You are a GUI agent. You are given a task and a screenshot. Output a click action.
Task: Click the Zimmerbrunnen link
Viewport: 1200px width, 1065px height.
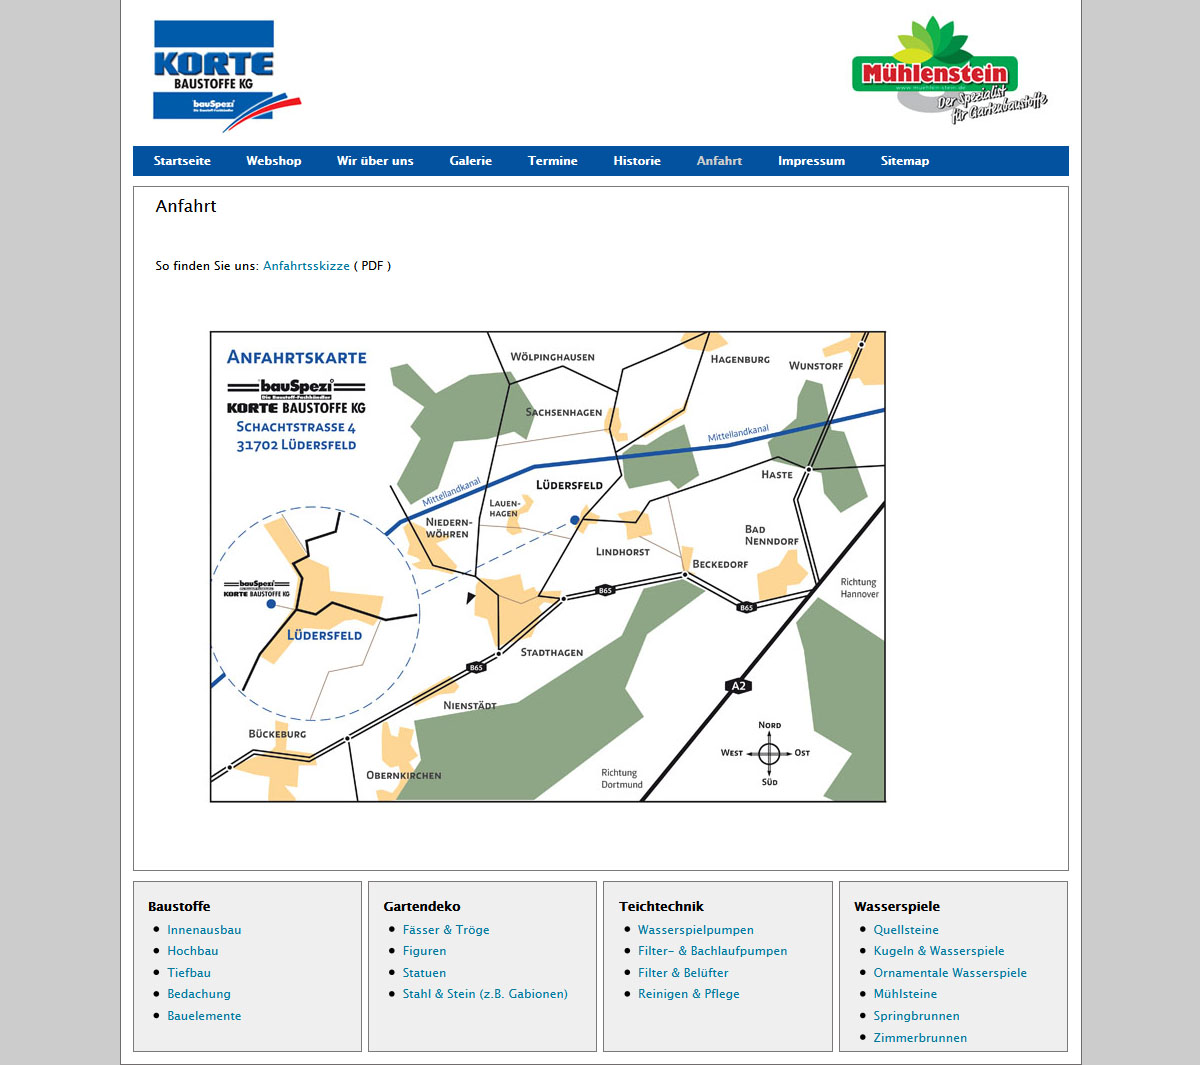click(x=920, y=1038)
